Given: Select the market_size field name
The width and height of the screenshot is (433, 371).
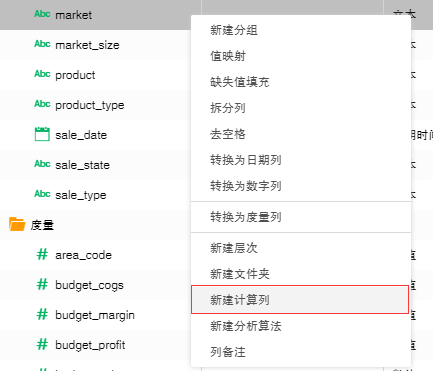Looking at the screenshot, I should [x=87, y=45].
